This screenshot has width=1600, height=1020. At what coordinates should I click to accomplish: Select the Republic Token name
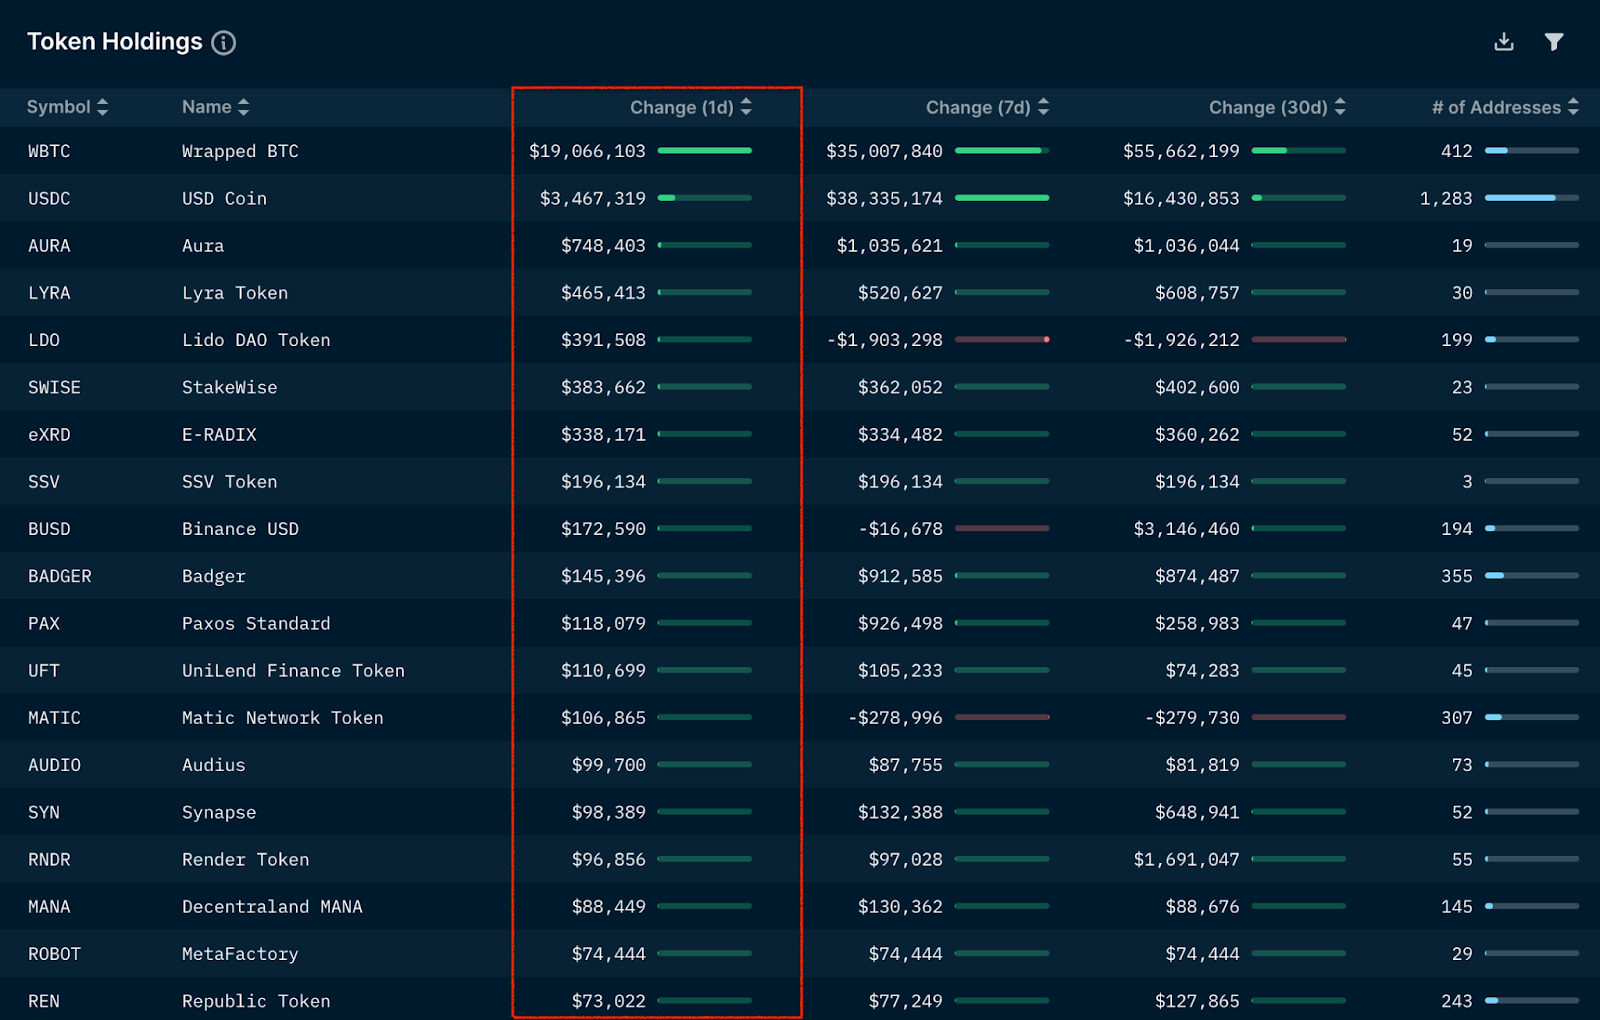[x=256, y=1001]
